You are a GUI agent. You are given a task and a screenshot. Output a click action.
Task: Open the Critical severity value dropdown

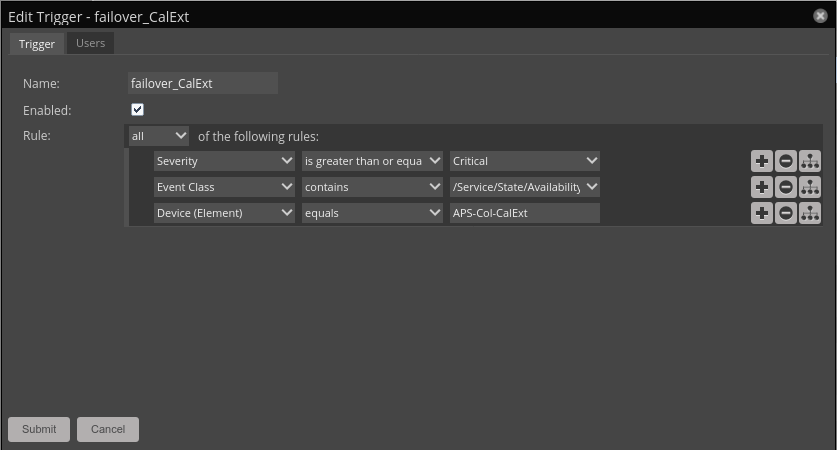click(x=524, y=161)
